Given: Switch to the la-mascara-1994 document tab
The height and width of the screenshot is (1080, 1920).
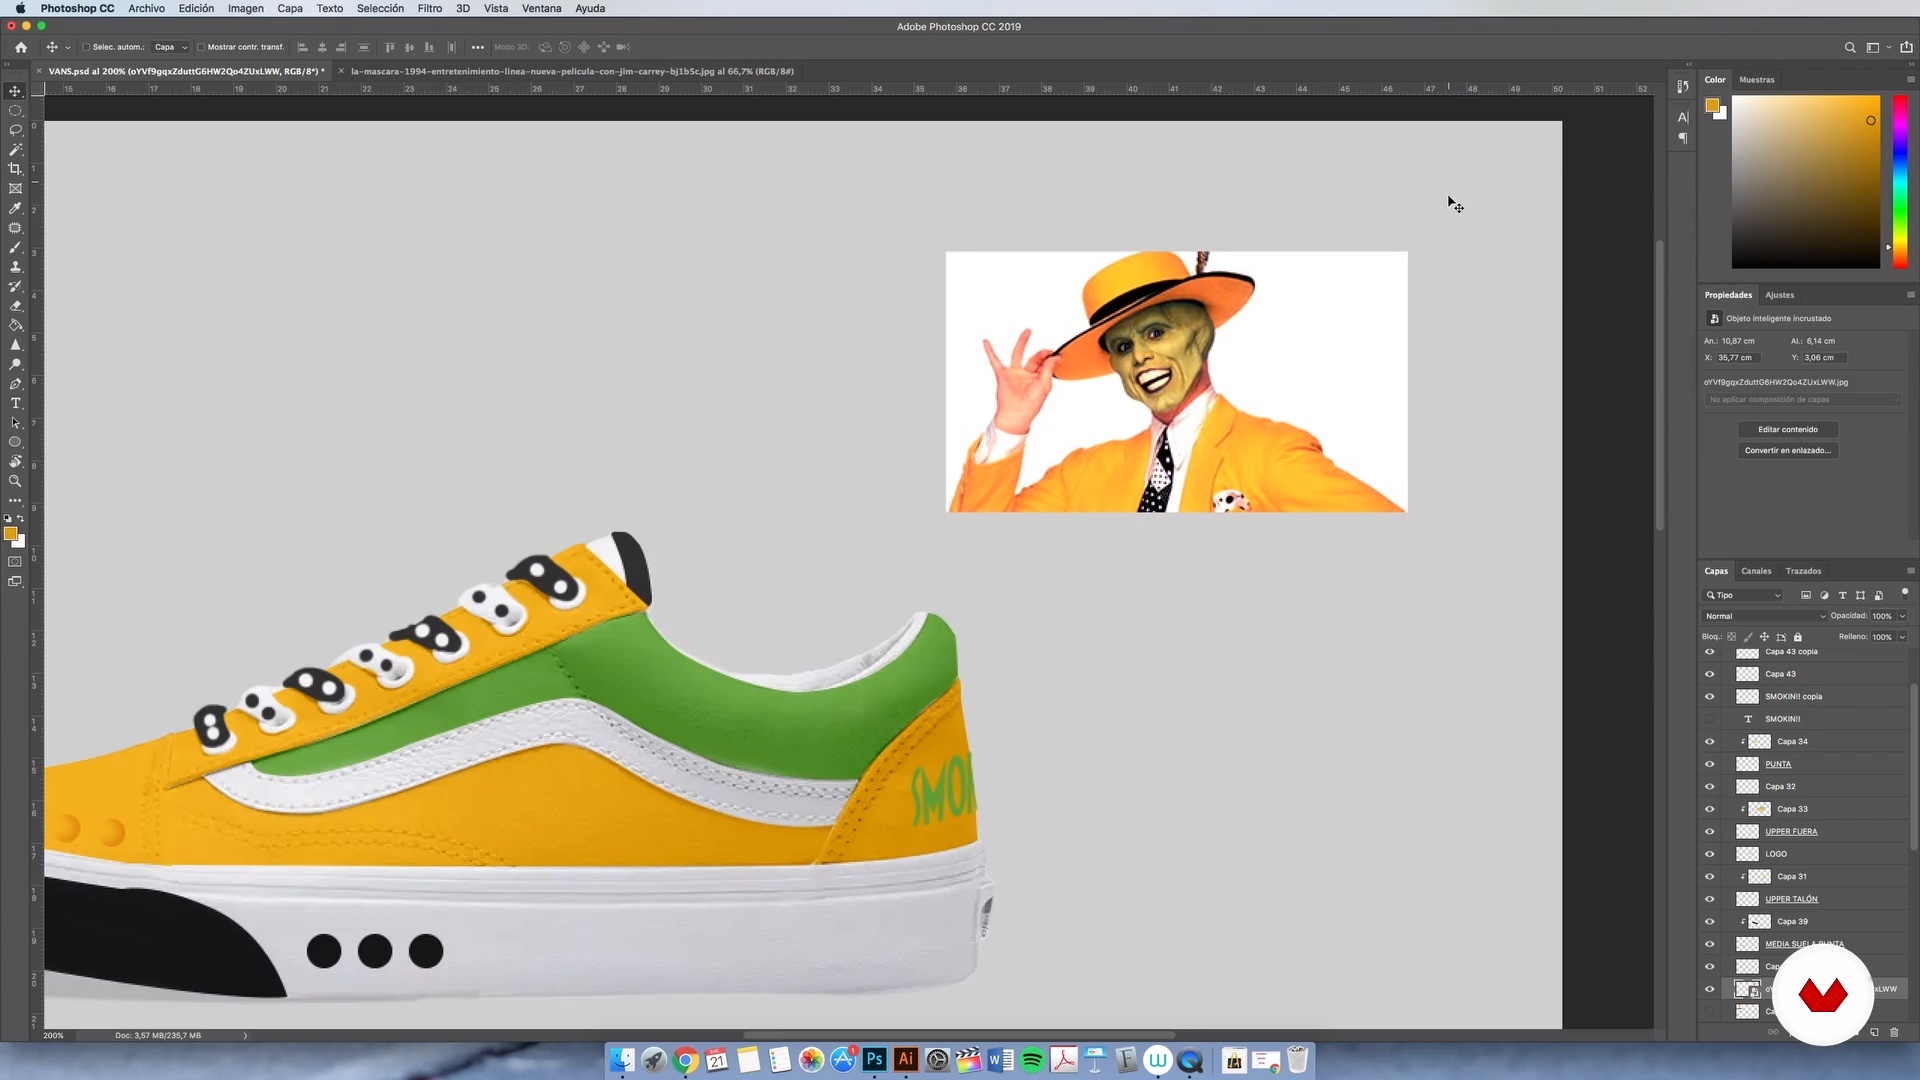Looking at the screenshot, I should pyautogui.click(x=572, y=71).
